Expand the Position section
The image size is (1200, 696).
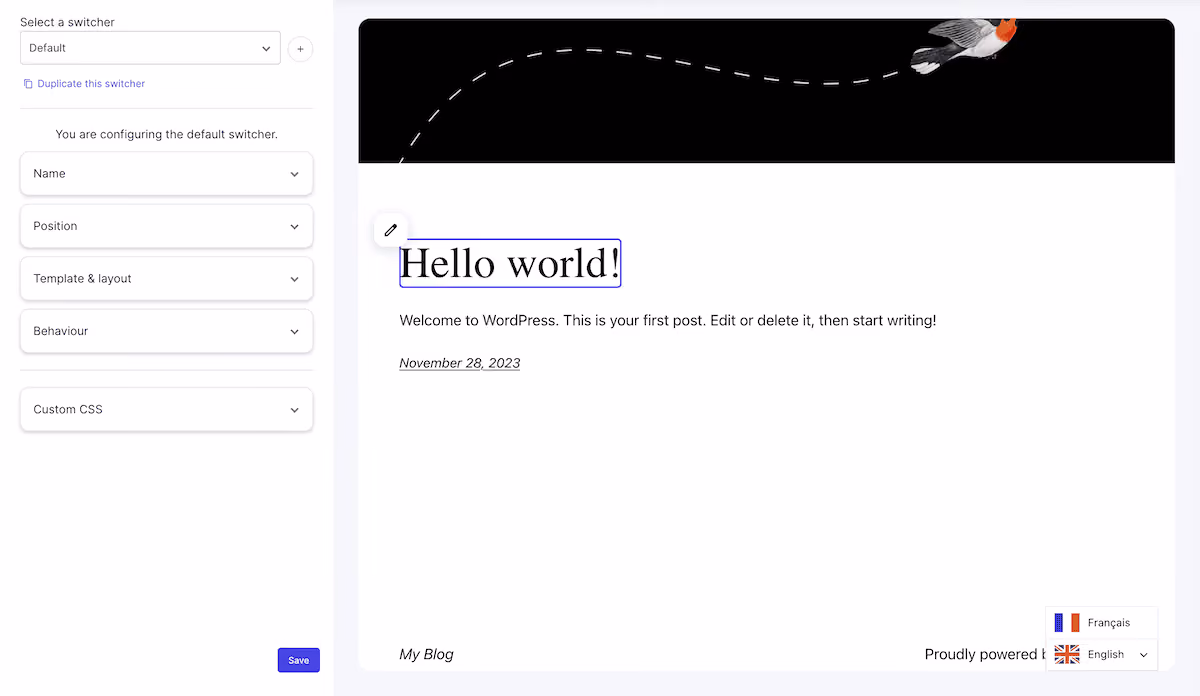pos(166,226)
